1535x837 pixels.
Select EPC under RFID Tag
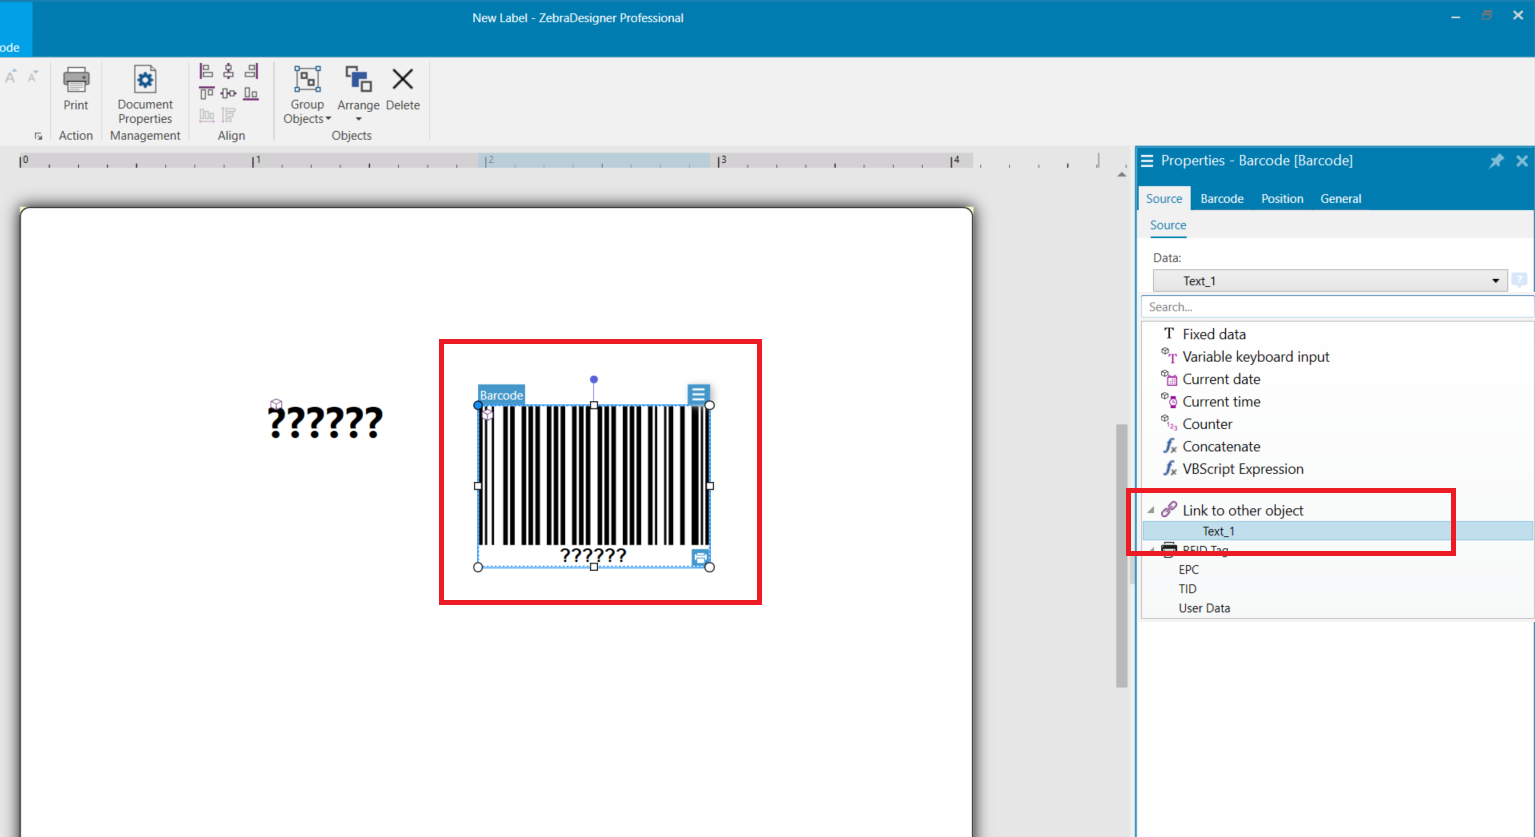tap(1188, 570)
